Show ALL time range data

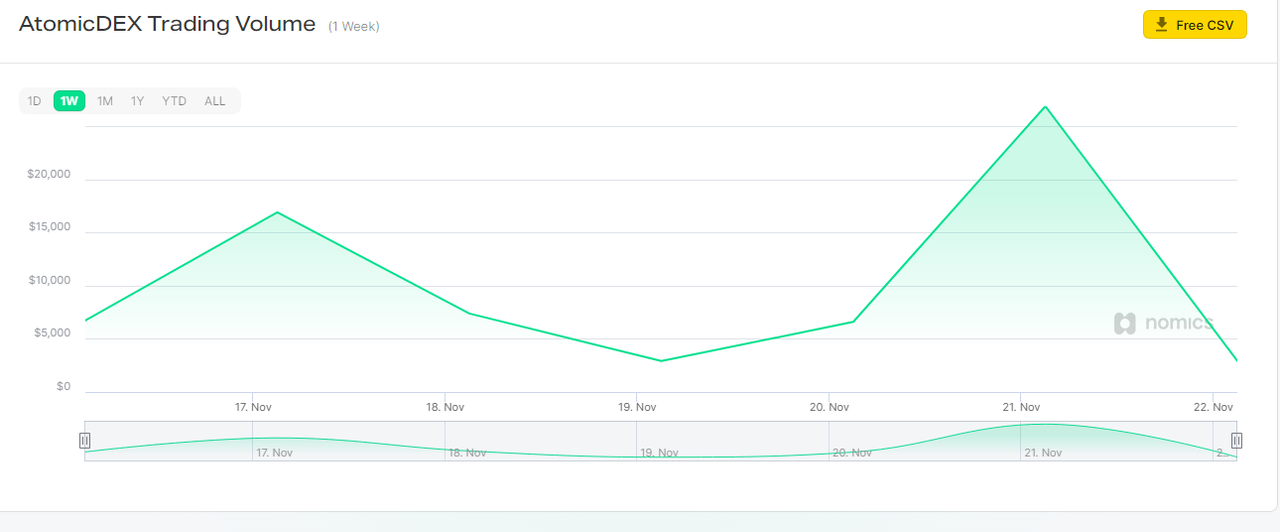pos(215,101)
